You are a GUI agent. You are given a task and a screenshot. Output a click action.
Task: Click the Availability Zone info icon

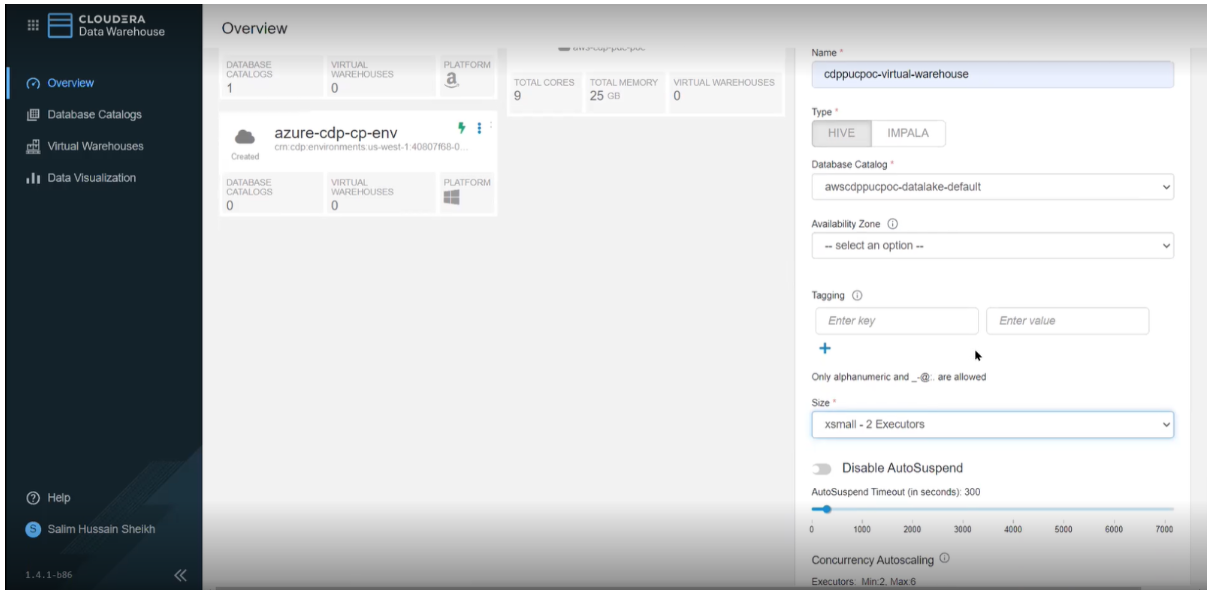tap(892, 224)
